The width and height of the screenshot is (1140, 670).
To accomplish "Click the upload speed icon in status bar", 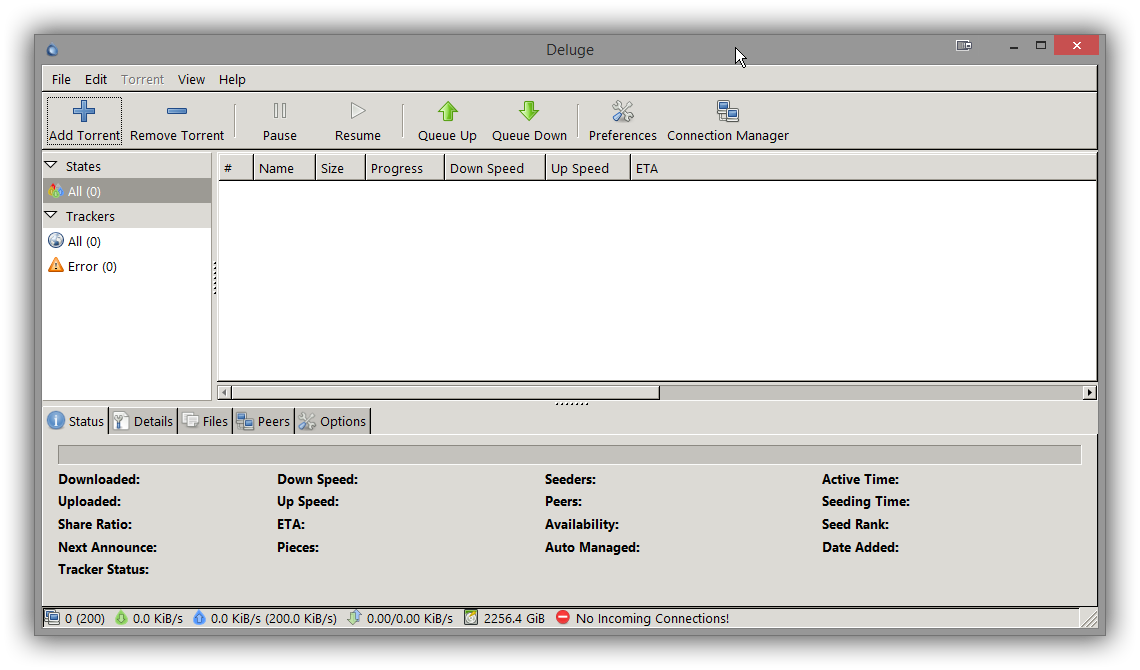I will 199,618.
